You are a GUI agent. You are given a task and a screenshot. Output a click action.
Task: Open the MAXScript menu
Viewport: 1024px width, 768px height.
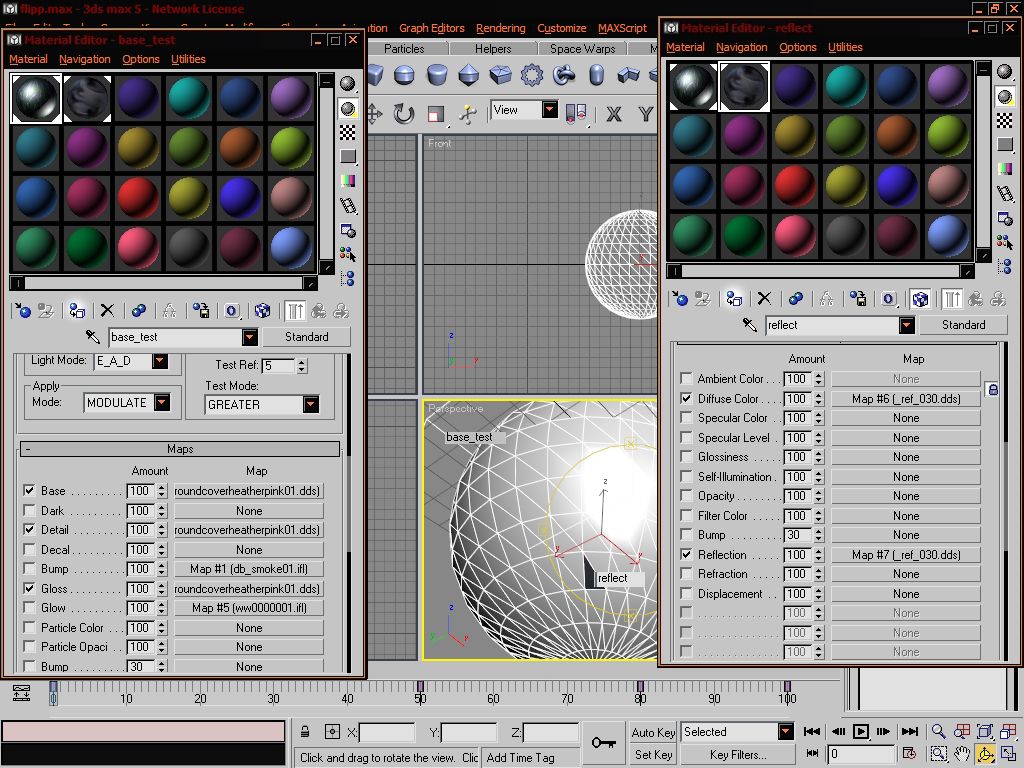coord(622,28)
